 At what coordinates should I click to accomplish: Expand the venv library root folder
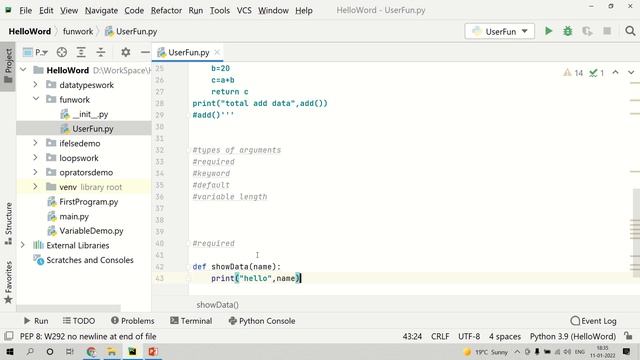[36, 187]
